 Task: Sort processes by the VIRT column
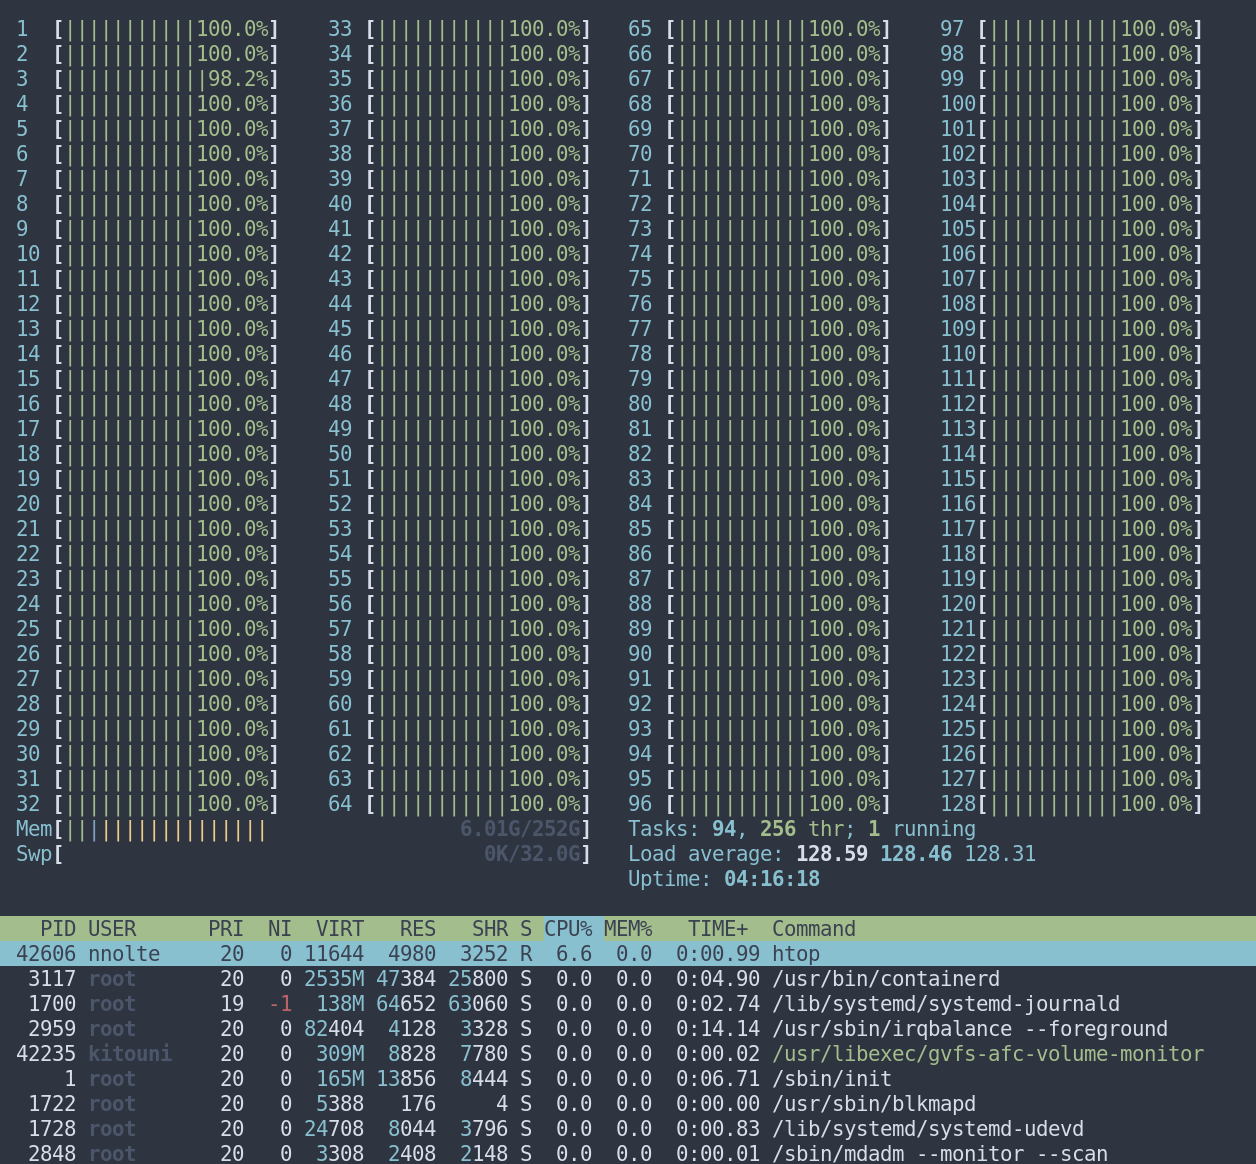338,929
